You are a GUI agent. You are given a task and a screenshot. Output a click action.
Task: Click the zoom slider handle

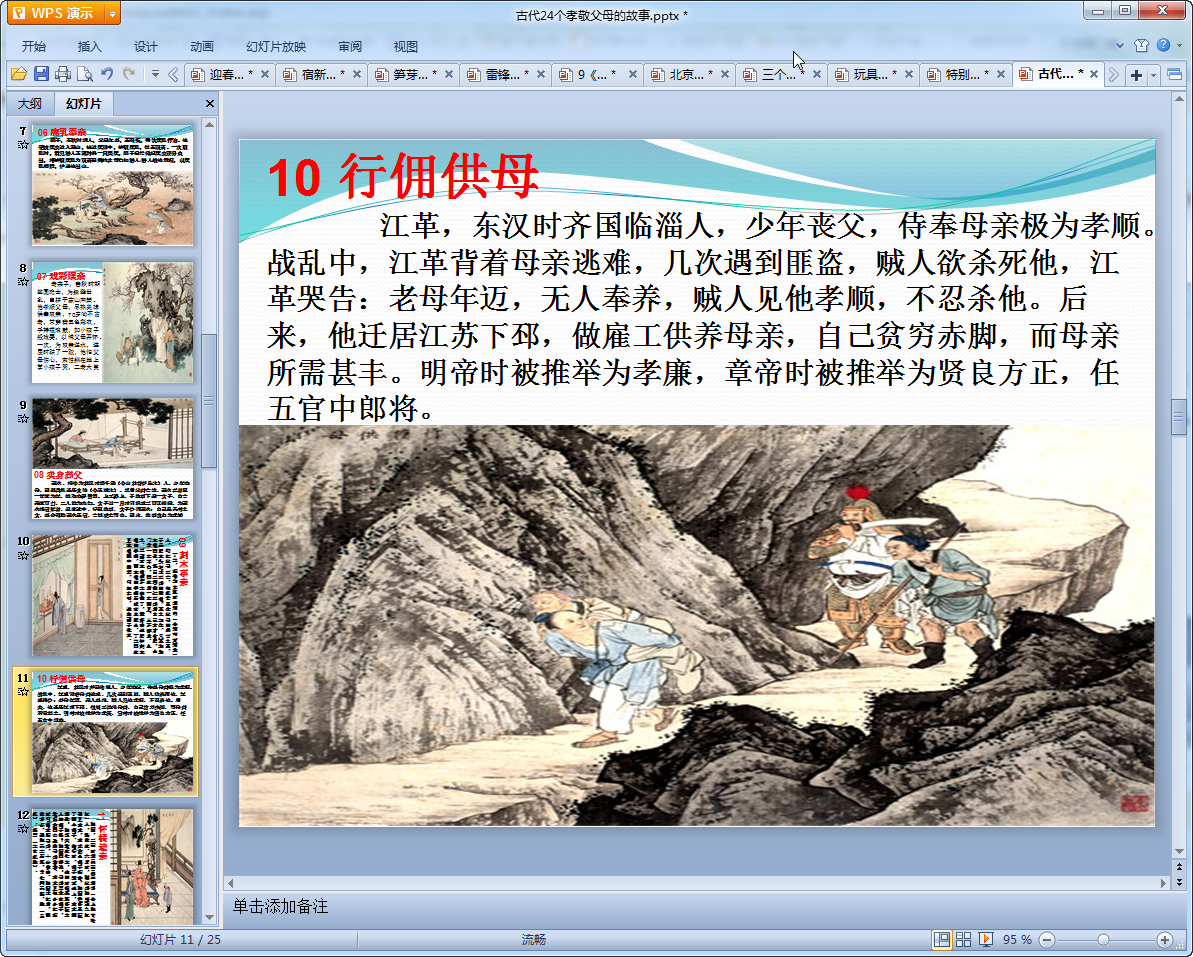(1103, 940)
